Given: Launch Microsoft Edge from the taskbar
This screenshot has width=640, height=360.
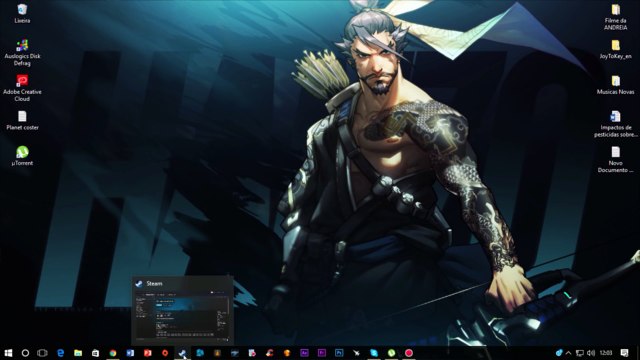Looking at the screenshot, I should 60,353.
